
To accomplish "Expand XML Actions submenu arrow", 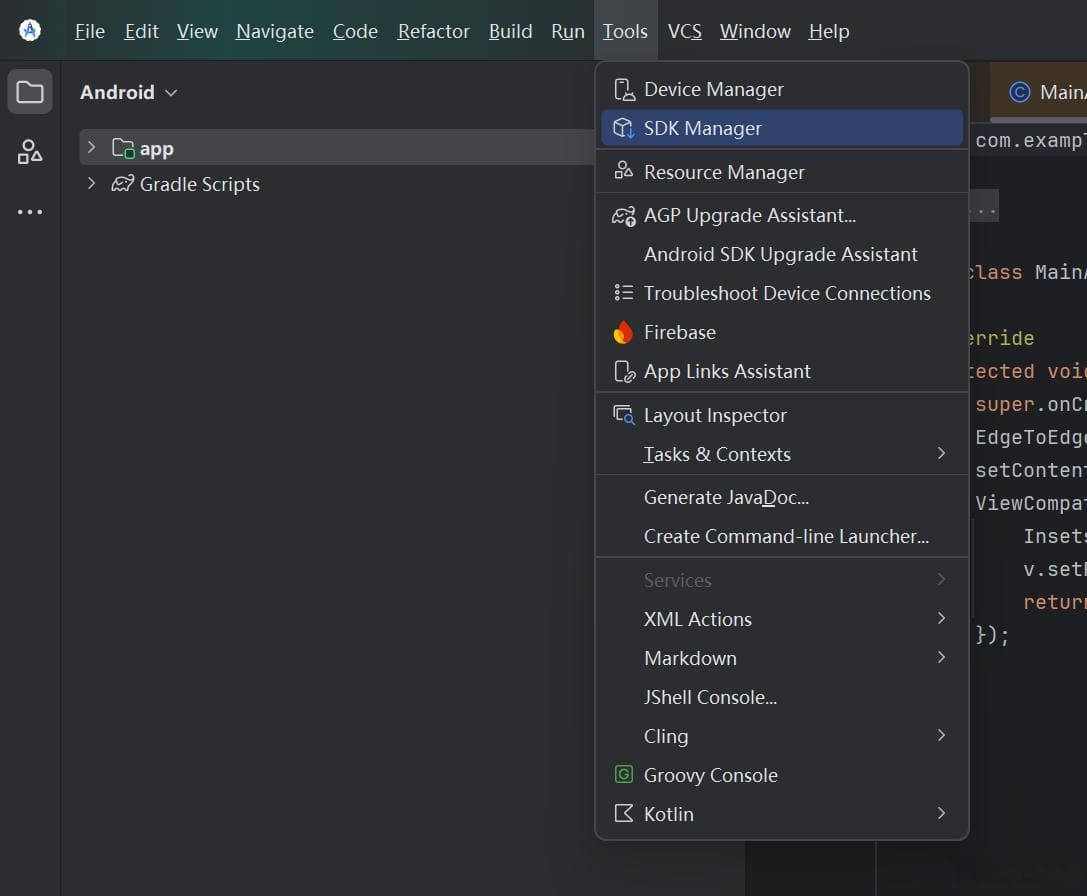I will pos(941,618).
